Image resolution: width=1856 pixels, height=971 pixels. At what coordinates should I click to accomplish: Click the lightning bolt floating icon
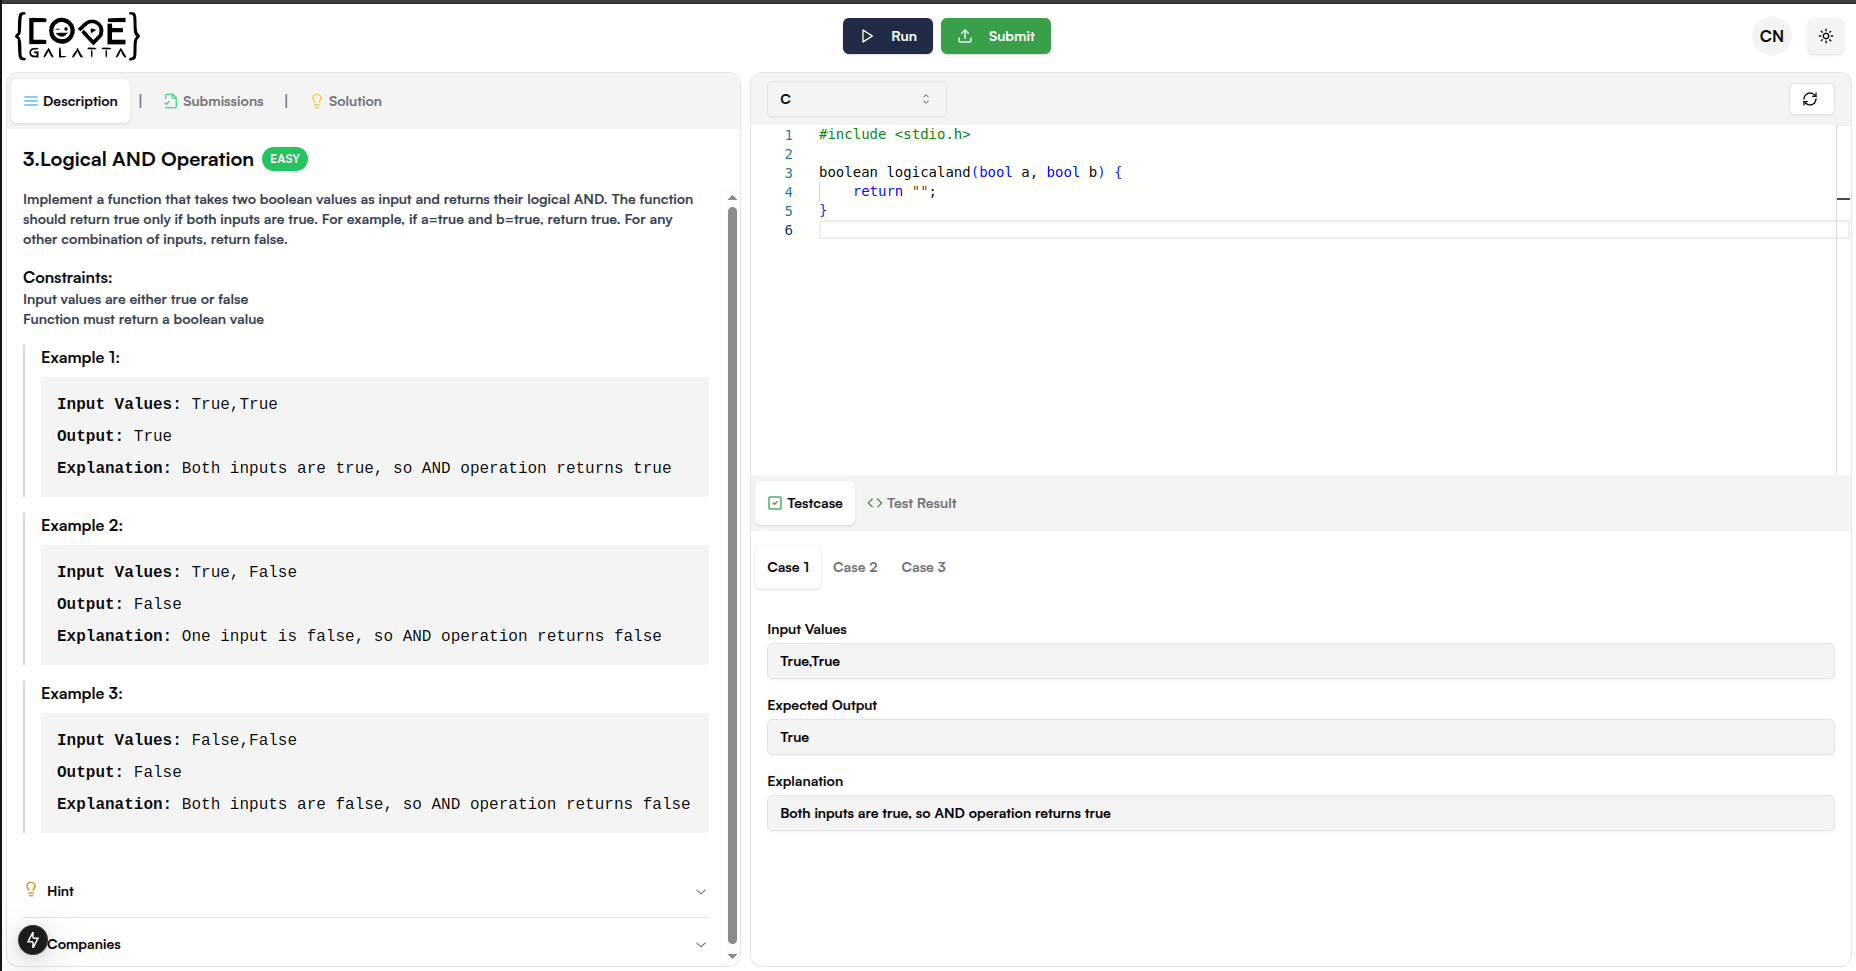pos(33,940)
